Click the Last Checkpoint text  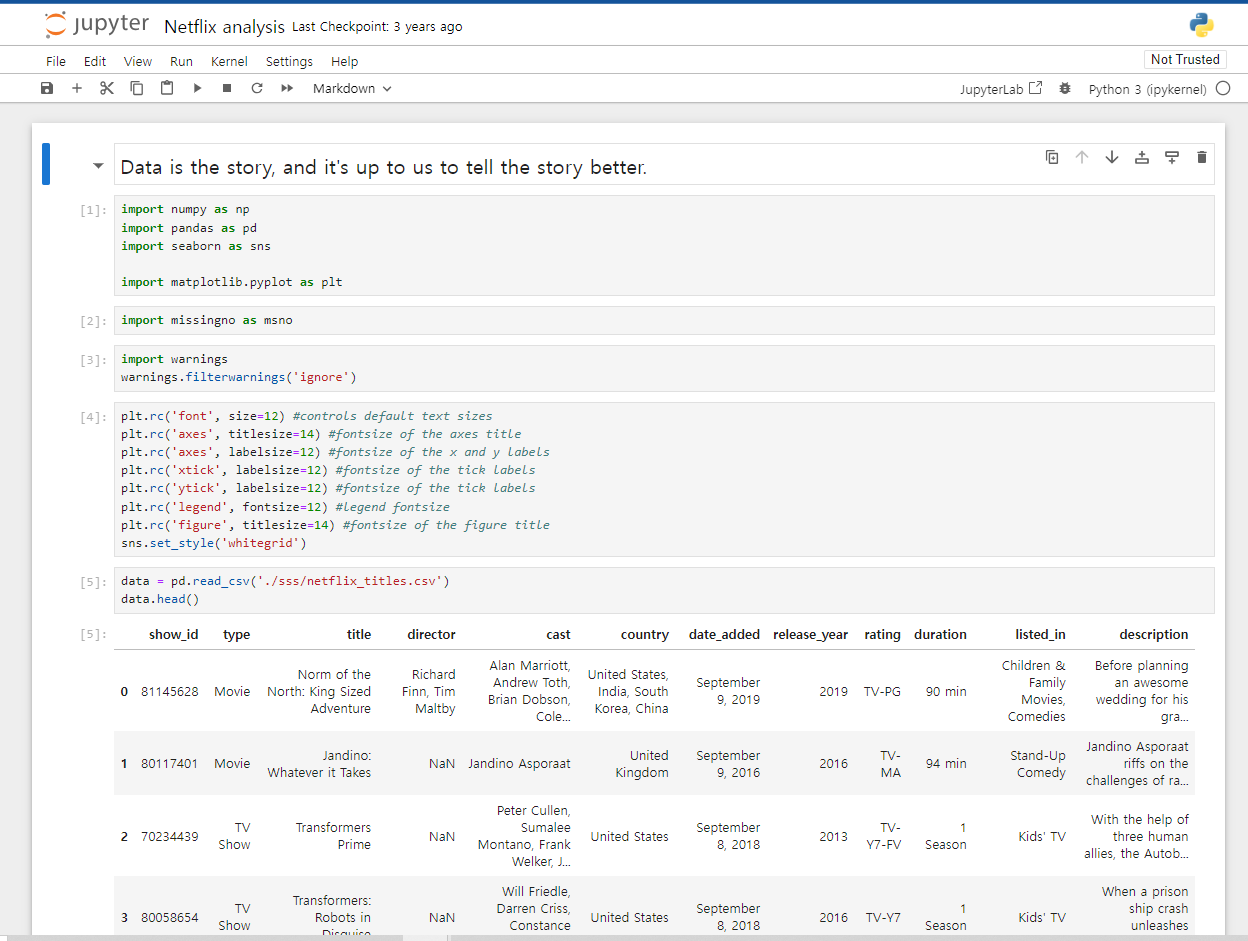(x=377, y=27)
